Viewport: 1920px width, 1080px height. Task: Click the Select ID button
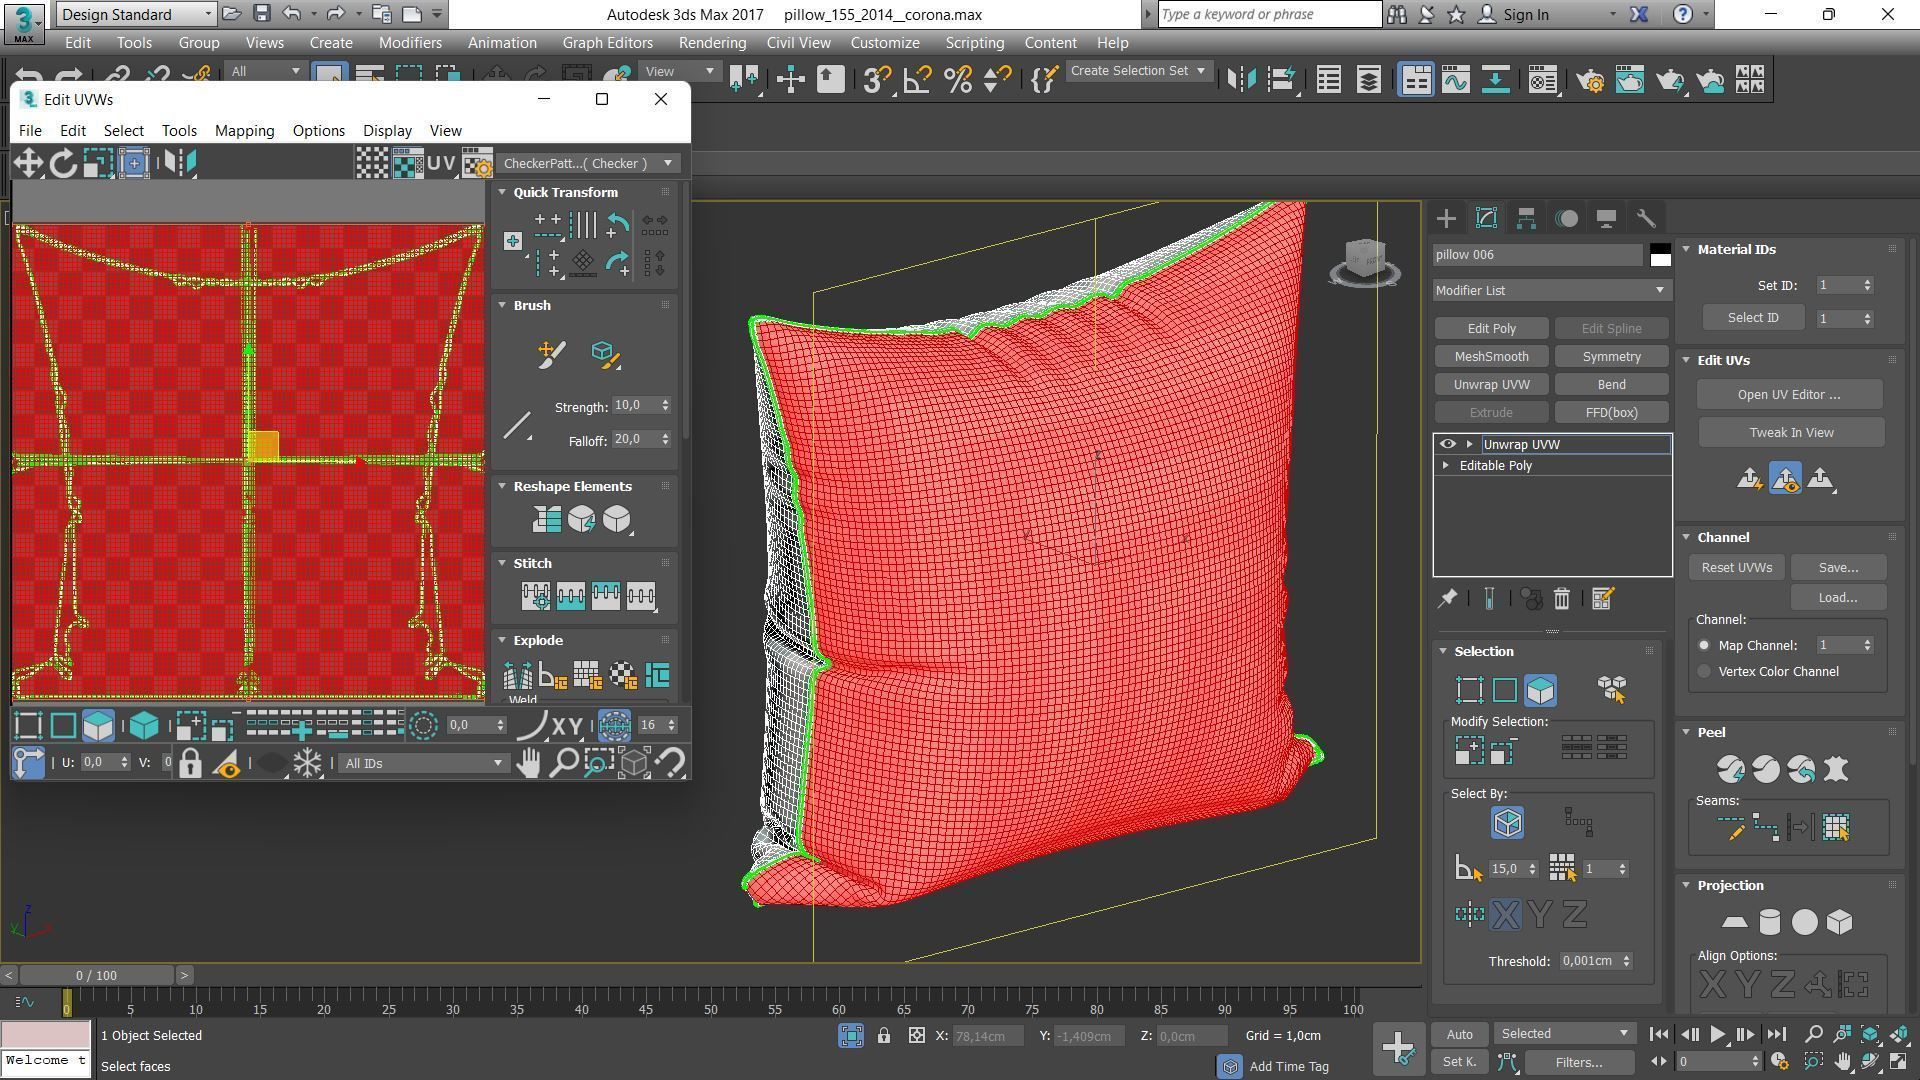tap(1753, 318)
